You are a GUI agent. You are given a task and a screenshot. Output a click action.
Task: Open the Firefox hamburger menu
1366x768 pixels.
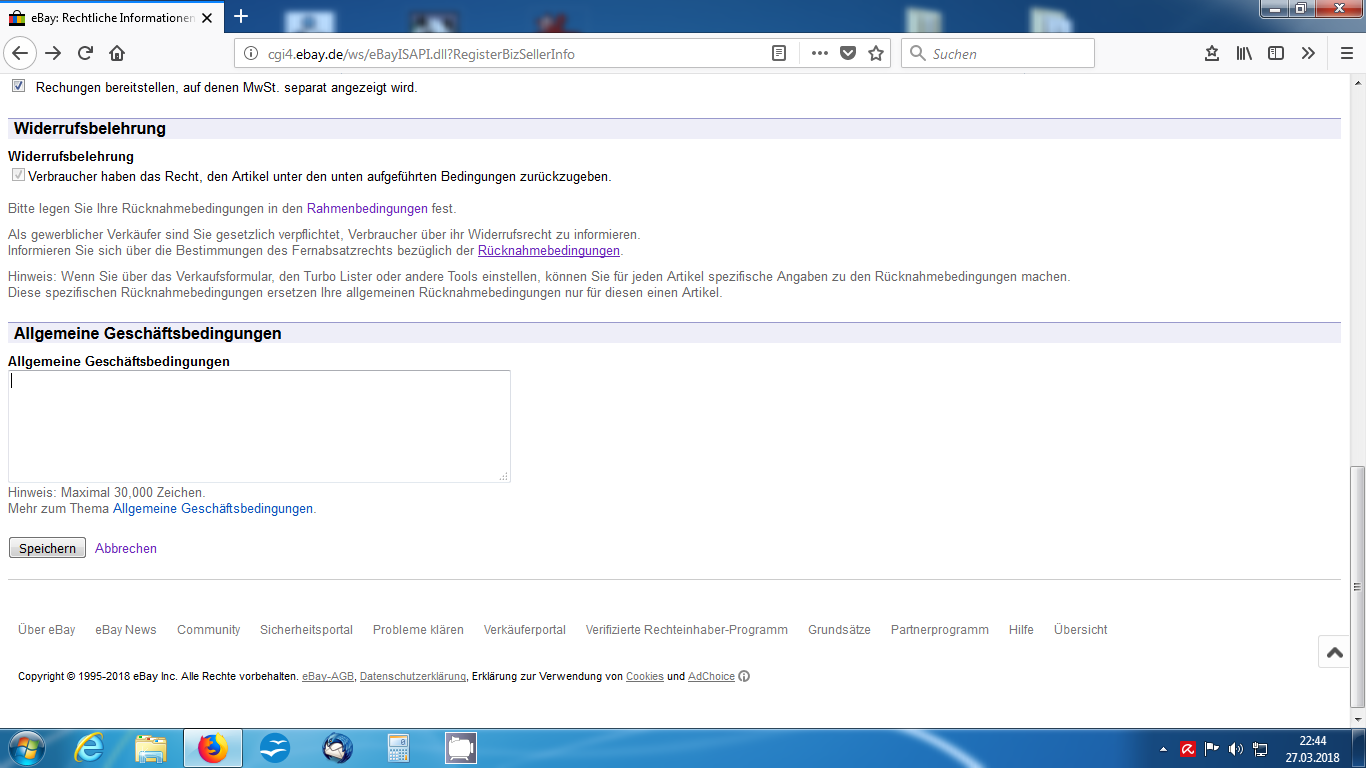pyautogui.click(x=1346, y=54)
